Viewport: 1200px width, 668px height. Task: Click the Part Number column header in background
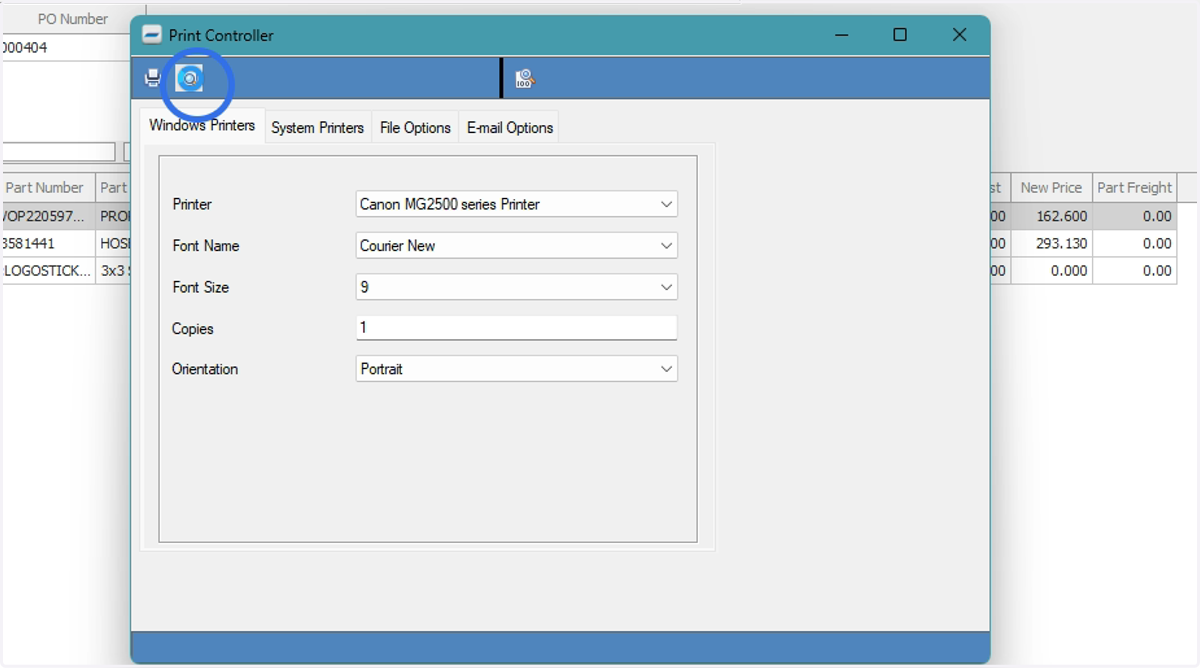[47, 188]
